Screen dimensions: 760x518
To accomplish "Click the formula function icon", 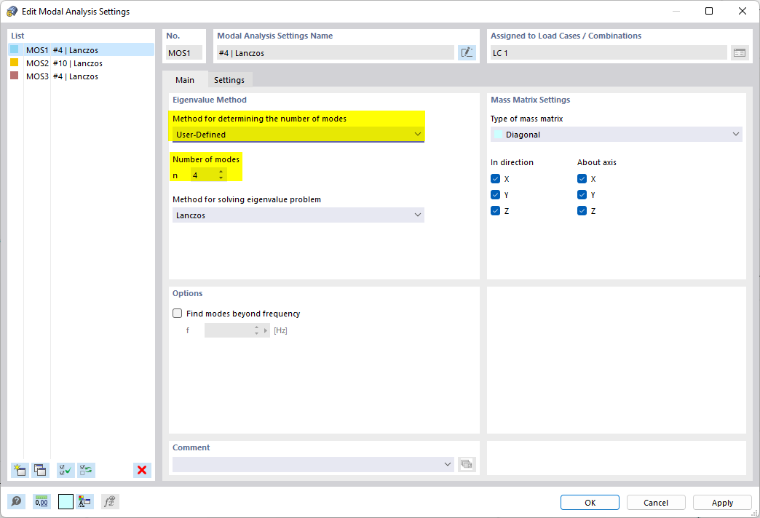I will [110, 502].
